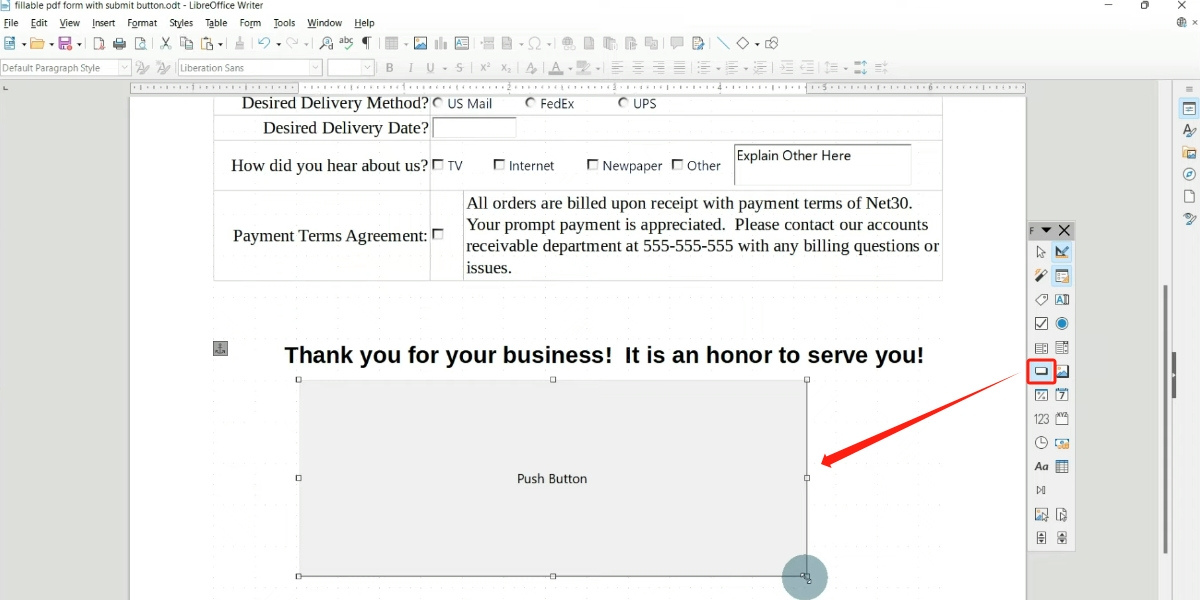Check the Payment Terms Agreement checkbox

click(438, 234)
